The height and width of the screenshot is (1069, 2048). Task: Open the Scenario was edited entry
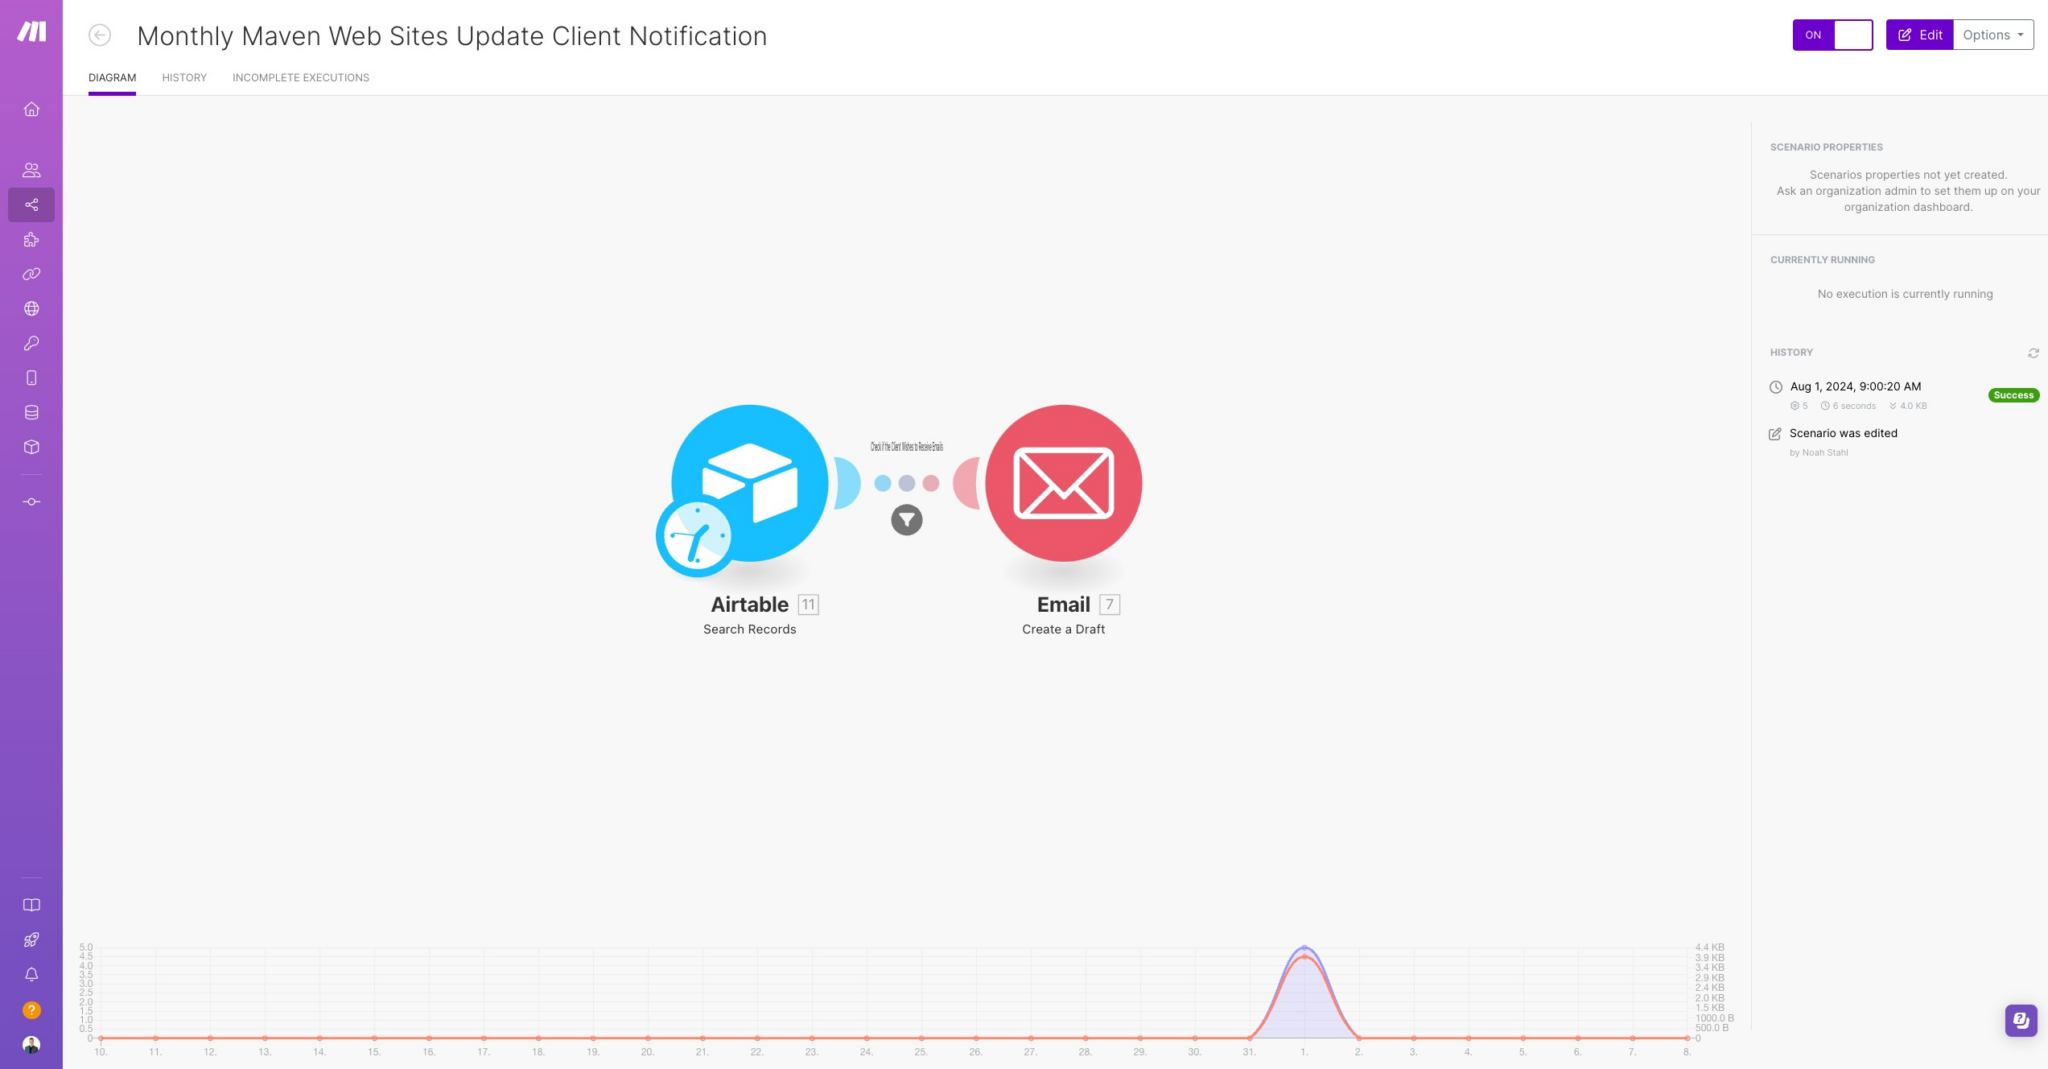click(1843, 433)
